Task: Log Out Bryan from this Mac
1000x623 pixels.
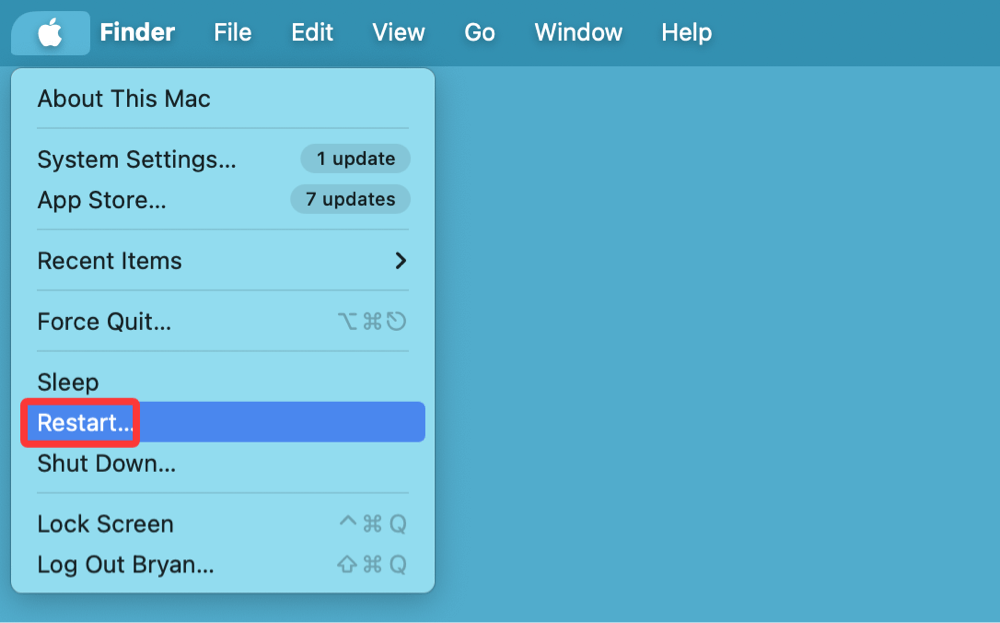Action: click(125, 564)
